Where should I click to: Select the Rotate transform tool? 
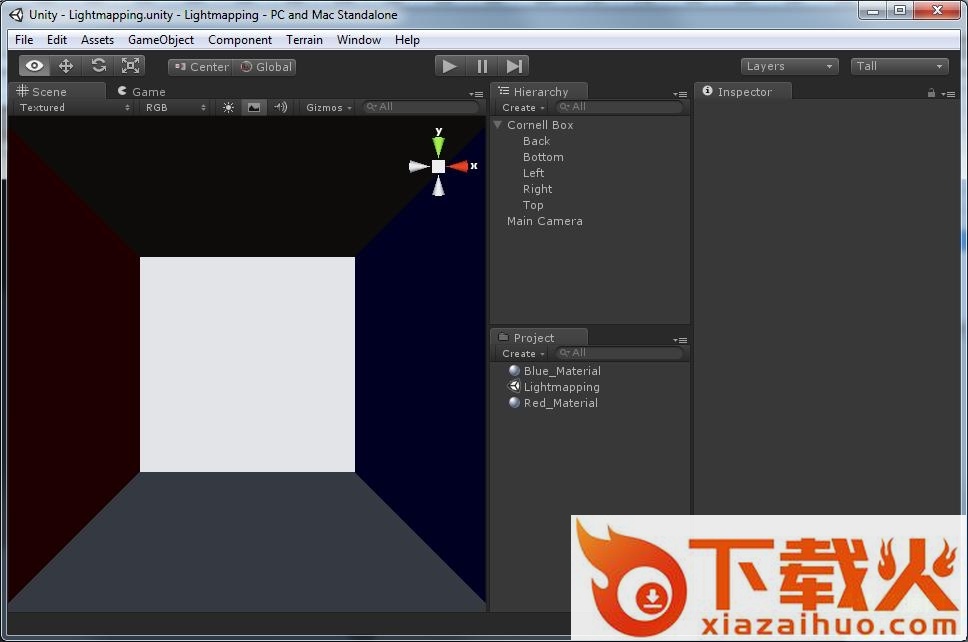pos(98,66)
